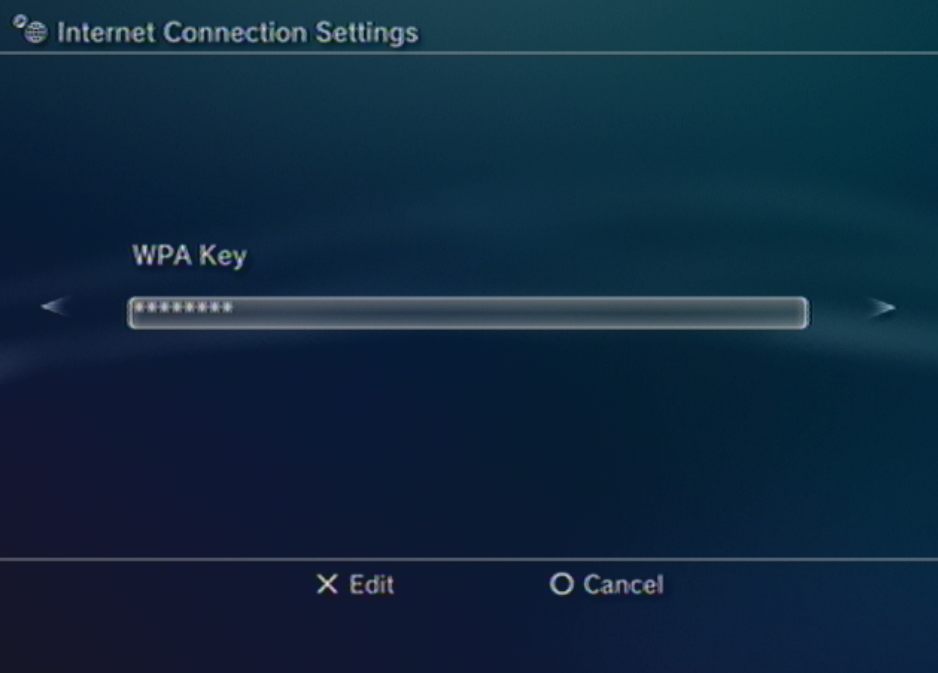This screenshot has width=938, height=673.
Task: Go to the previous settings step arrow
Action: (54, 308)
